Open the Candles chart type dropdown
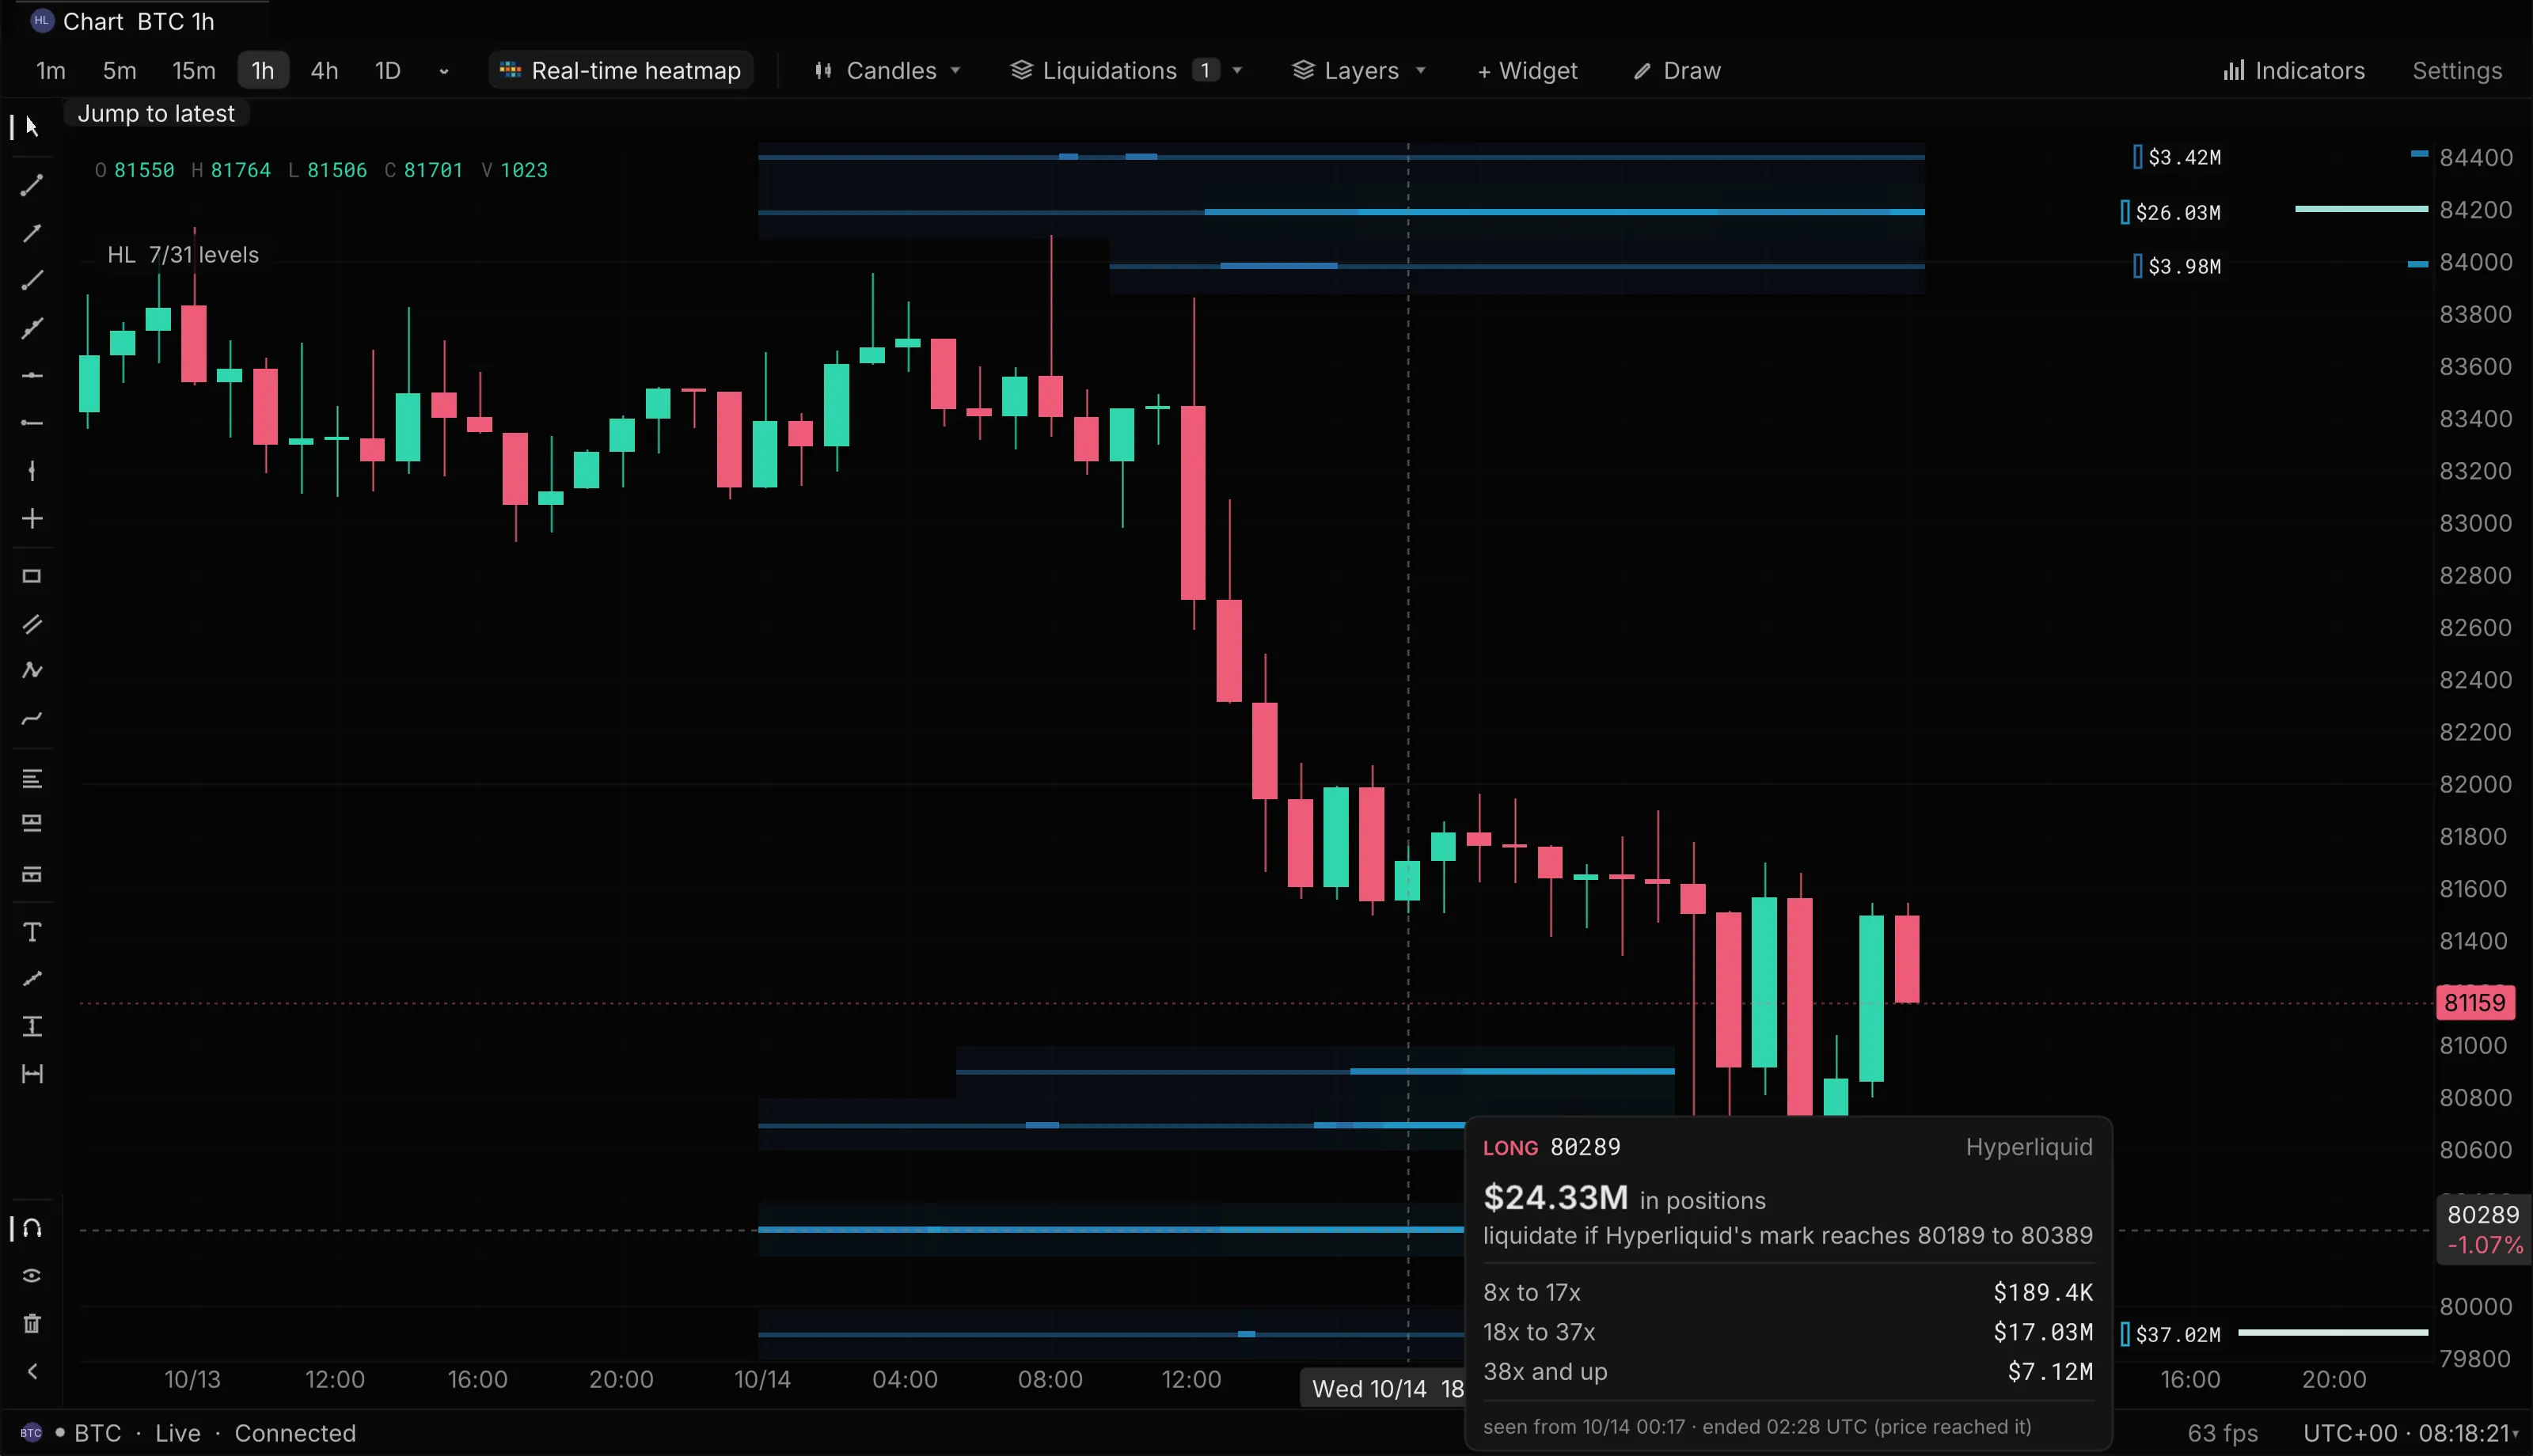Screen dimensions: 2533x1456 click(888, 70)
